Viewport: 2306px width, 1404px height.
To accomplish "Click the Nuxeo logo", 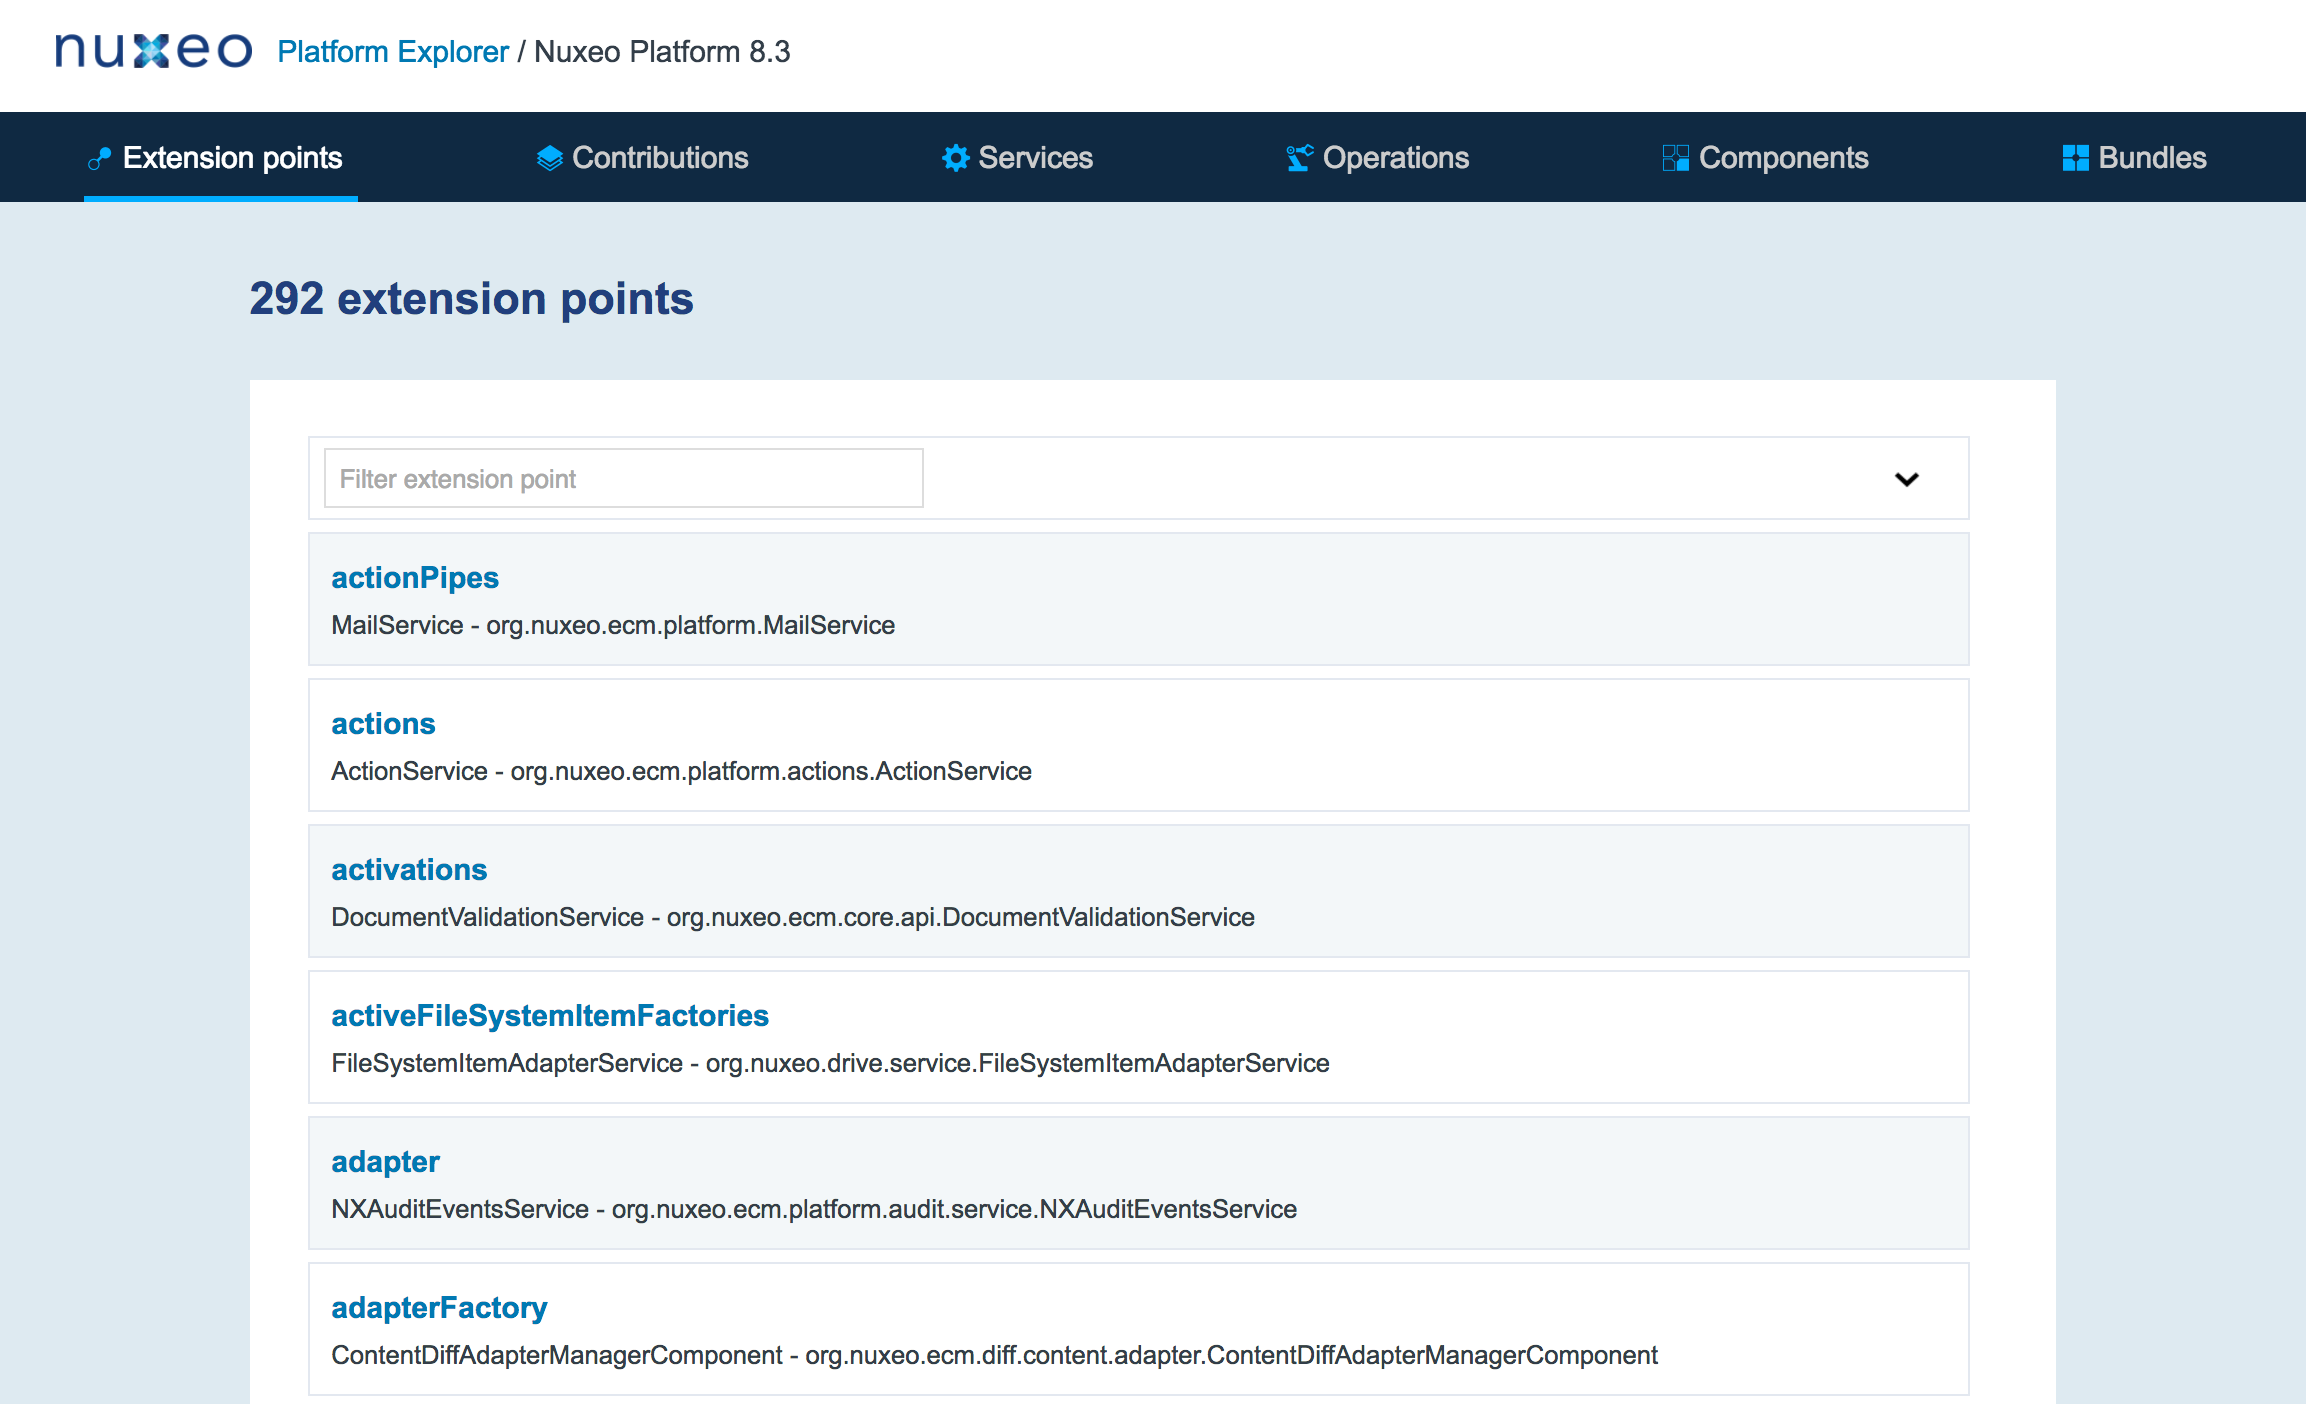I will click(x=153, y=50).
